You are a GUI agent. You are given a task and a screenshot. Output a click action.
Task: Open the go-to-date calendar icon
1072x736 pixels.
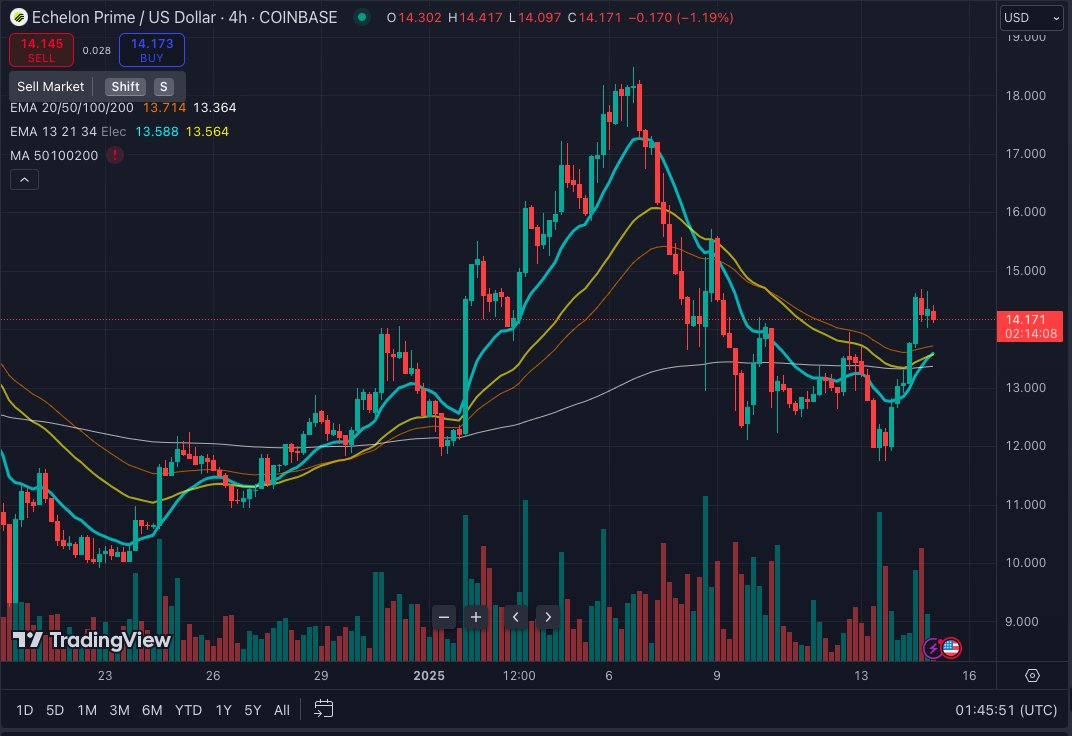[x=323, y=709]
